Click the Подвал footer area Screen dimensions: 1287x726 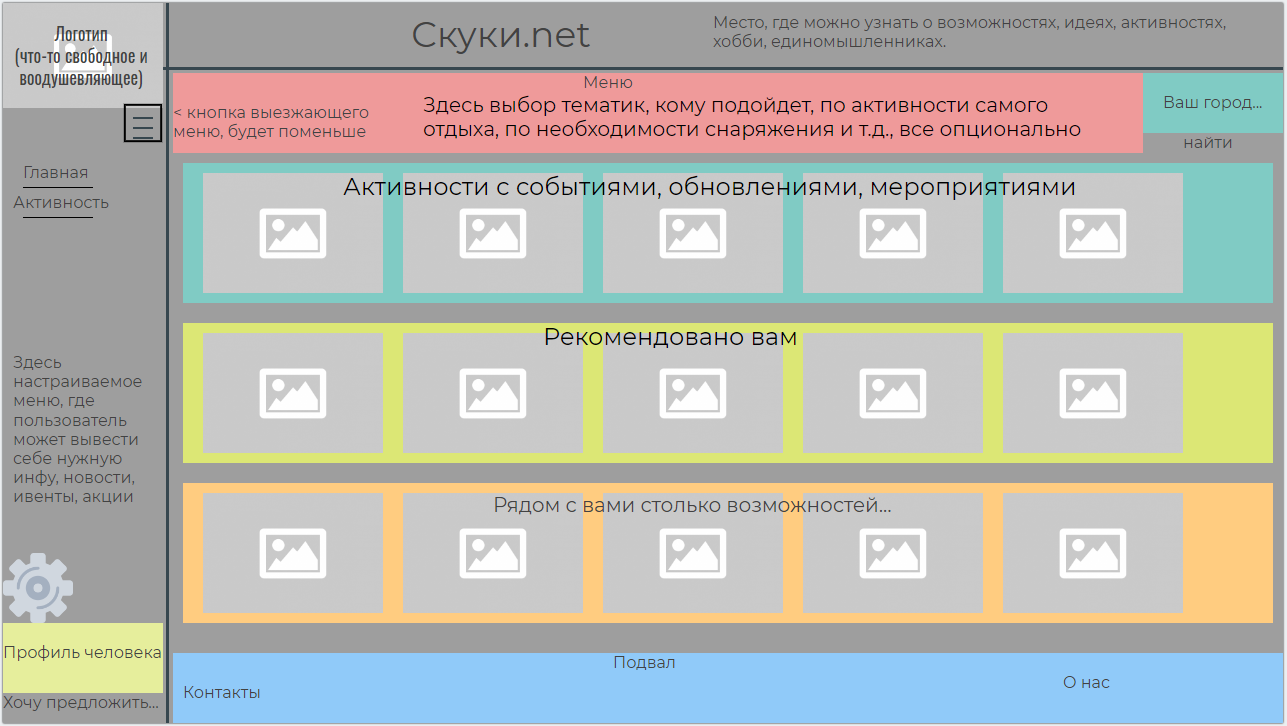coord(645,662)
